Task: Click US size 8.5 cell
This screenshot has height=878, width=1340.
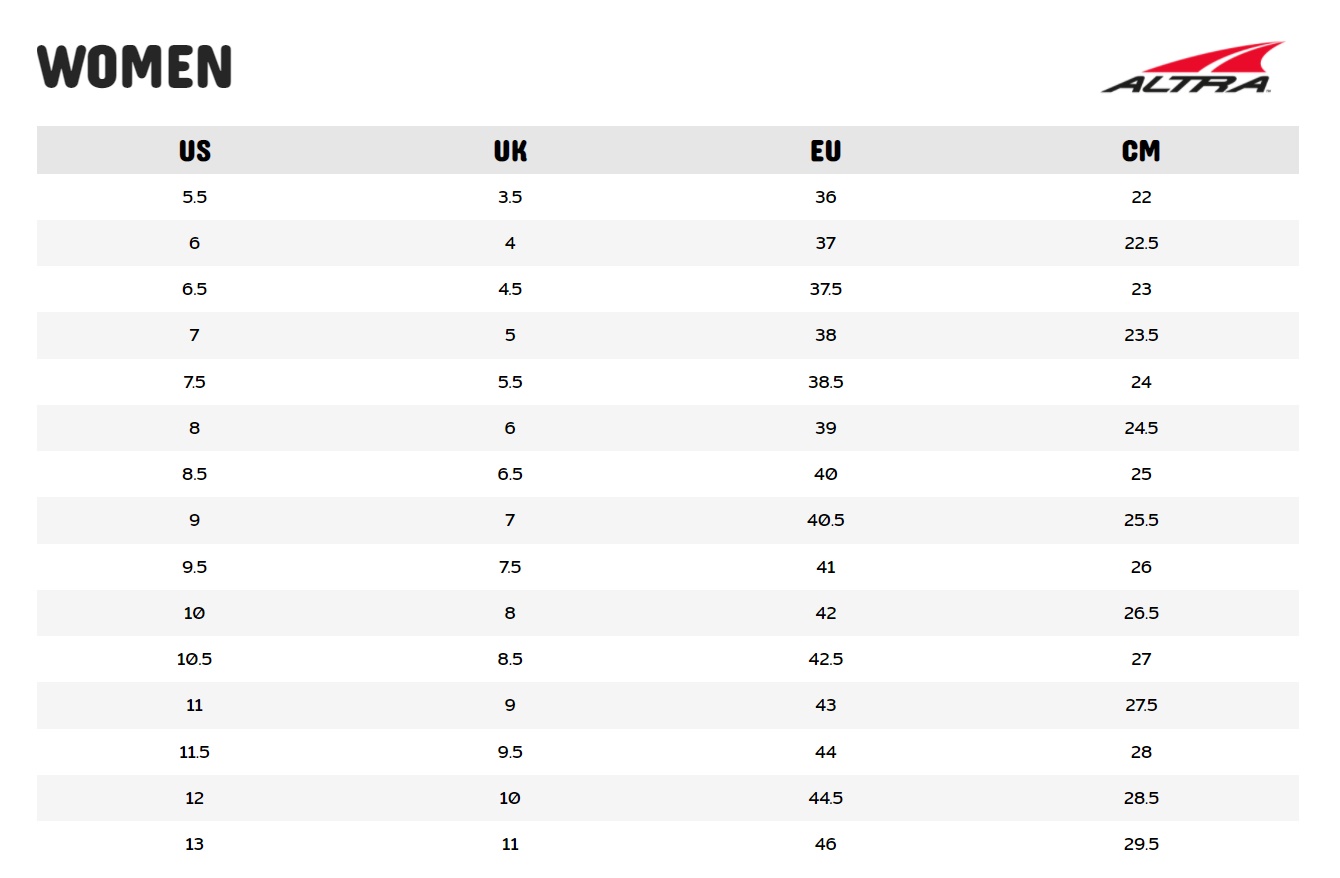Action: [x=194, y=474]
